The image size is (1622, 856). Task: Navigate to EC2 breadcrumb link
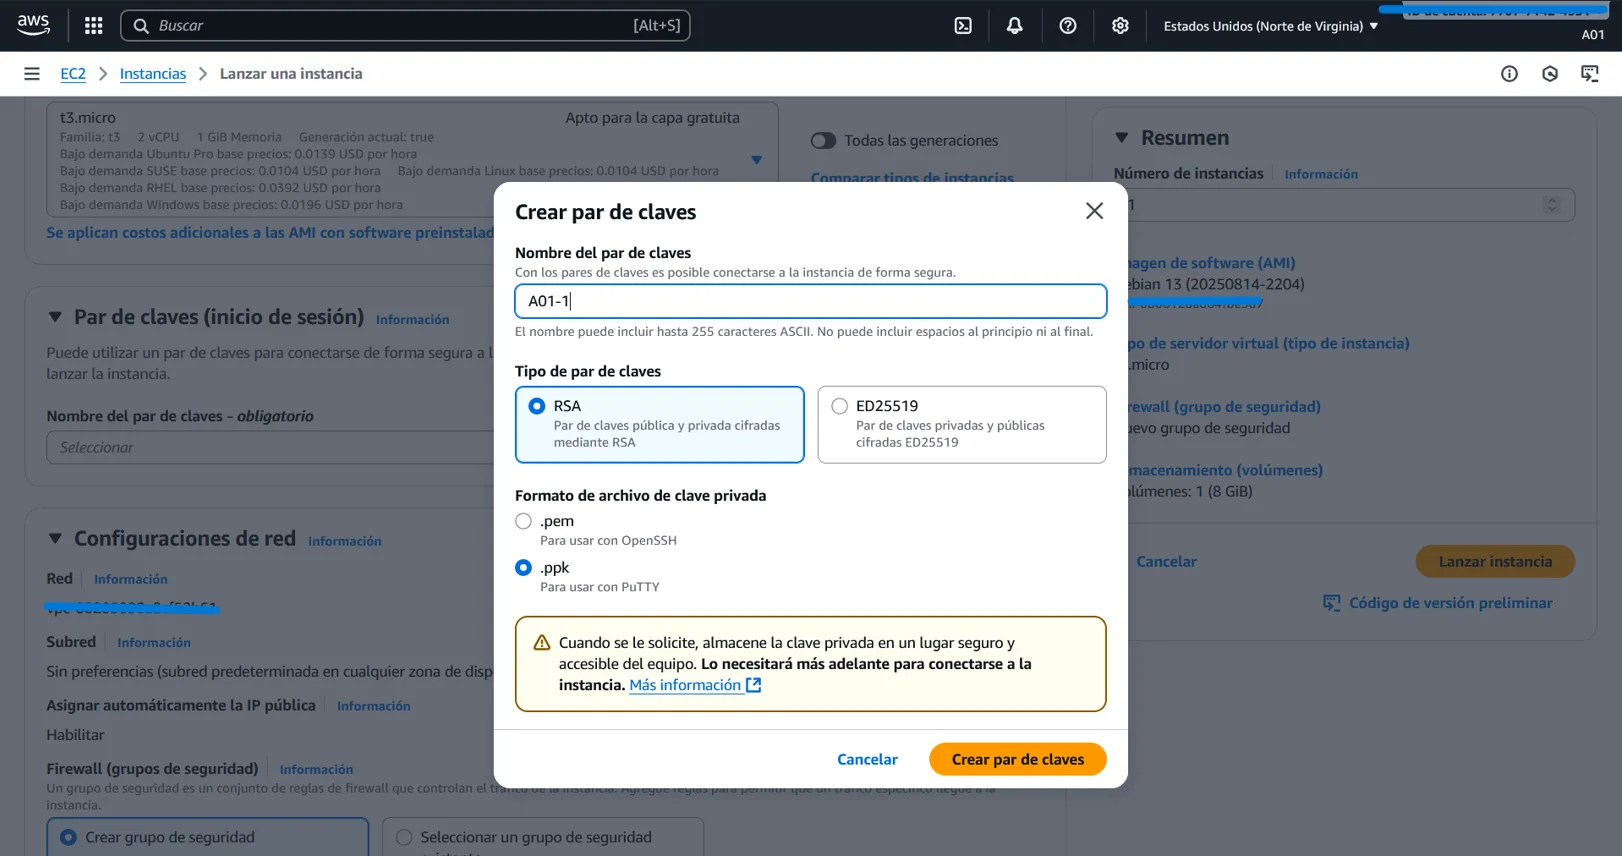(73, 74)
